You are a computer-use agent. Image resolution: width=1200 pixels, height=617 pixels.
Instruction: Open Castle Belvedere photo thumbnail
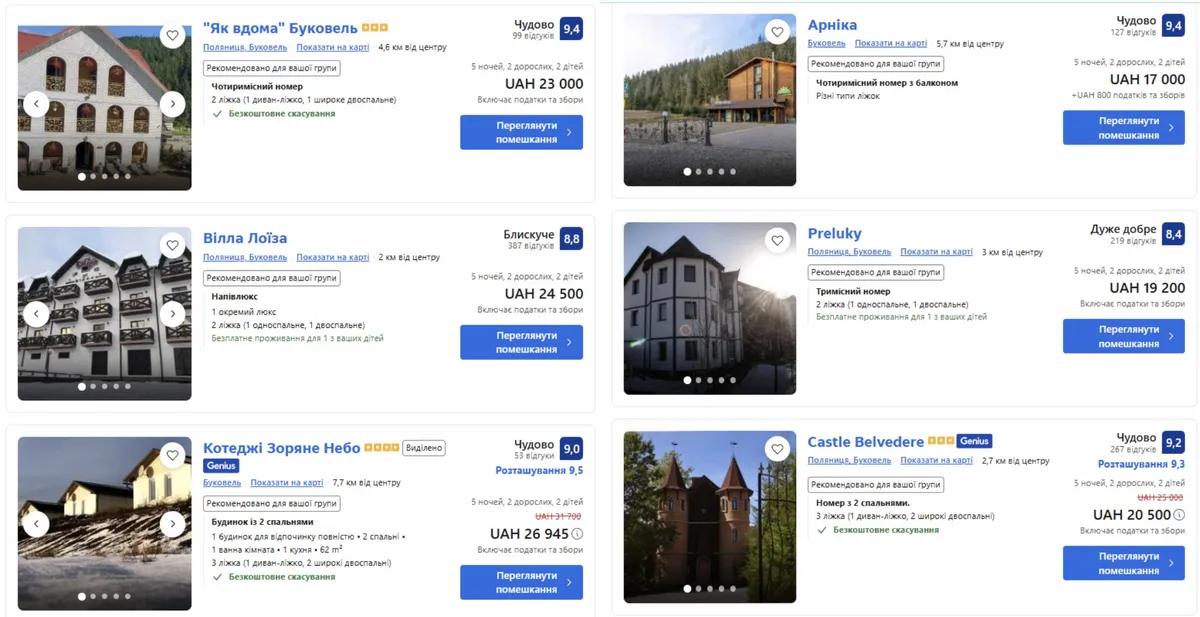click(x=709, y=515)
